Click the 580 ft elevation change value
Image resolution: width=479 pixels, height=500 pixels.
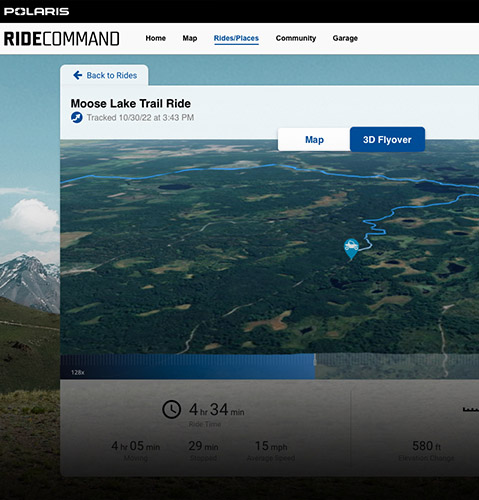(x=426, y=446)
